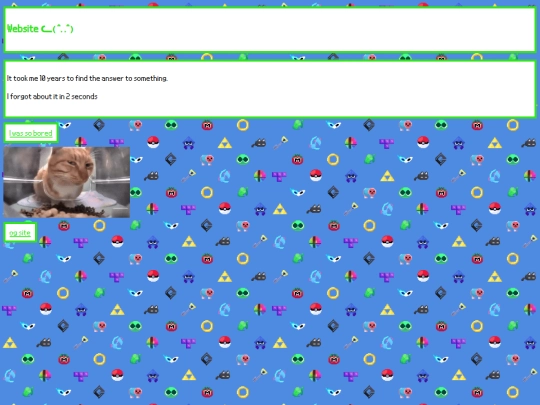Open the "I was so bored" link
Image resolution: width=540 pixels, height=405 pixels.
tap(31, 133)
